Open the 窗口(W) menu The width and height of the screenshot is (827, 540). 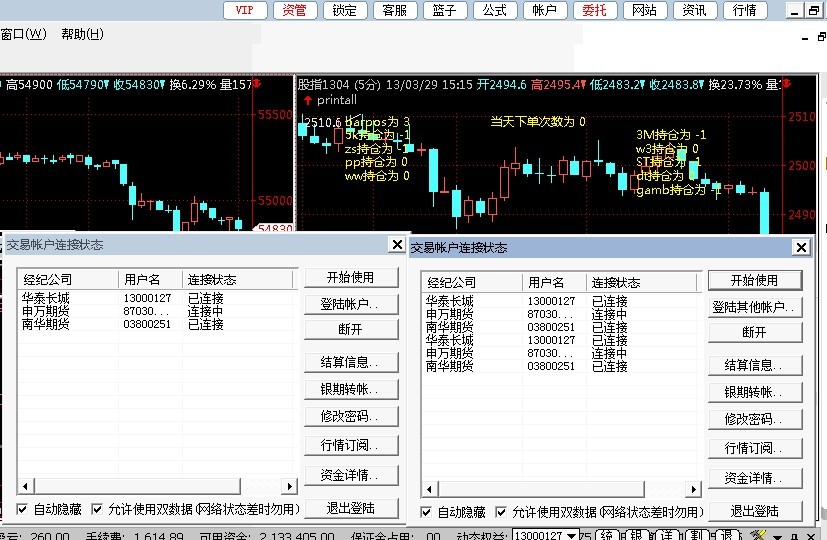pos(23,34)
